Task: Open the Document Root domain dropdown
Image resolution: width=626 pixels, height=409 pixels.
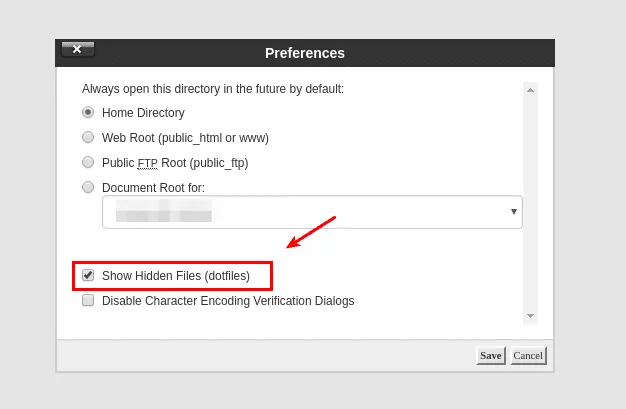Action: point(311,212)
